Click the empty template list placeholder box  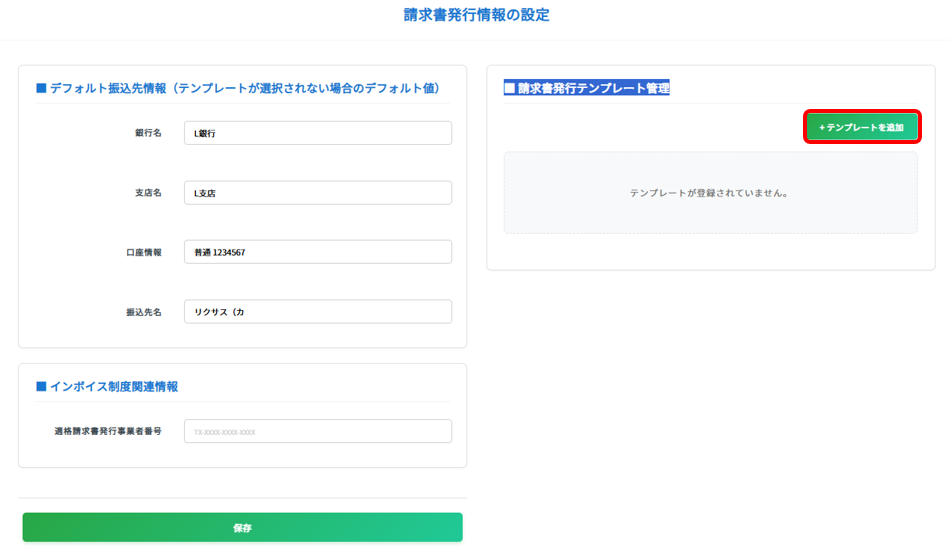tap(710, 193)
